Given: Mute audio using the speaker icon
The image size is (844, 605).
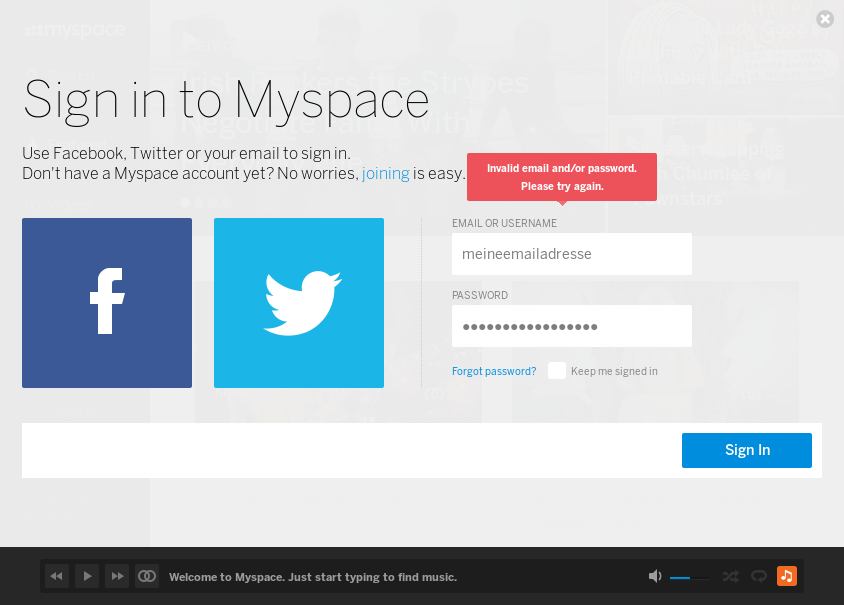Looking at the screenshot, I should (655, 576).
